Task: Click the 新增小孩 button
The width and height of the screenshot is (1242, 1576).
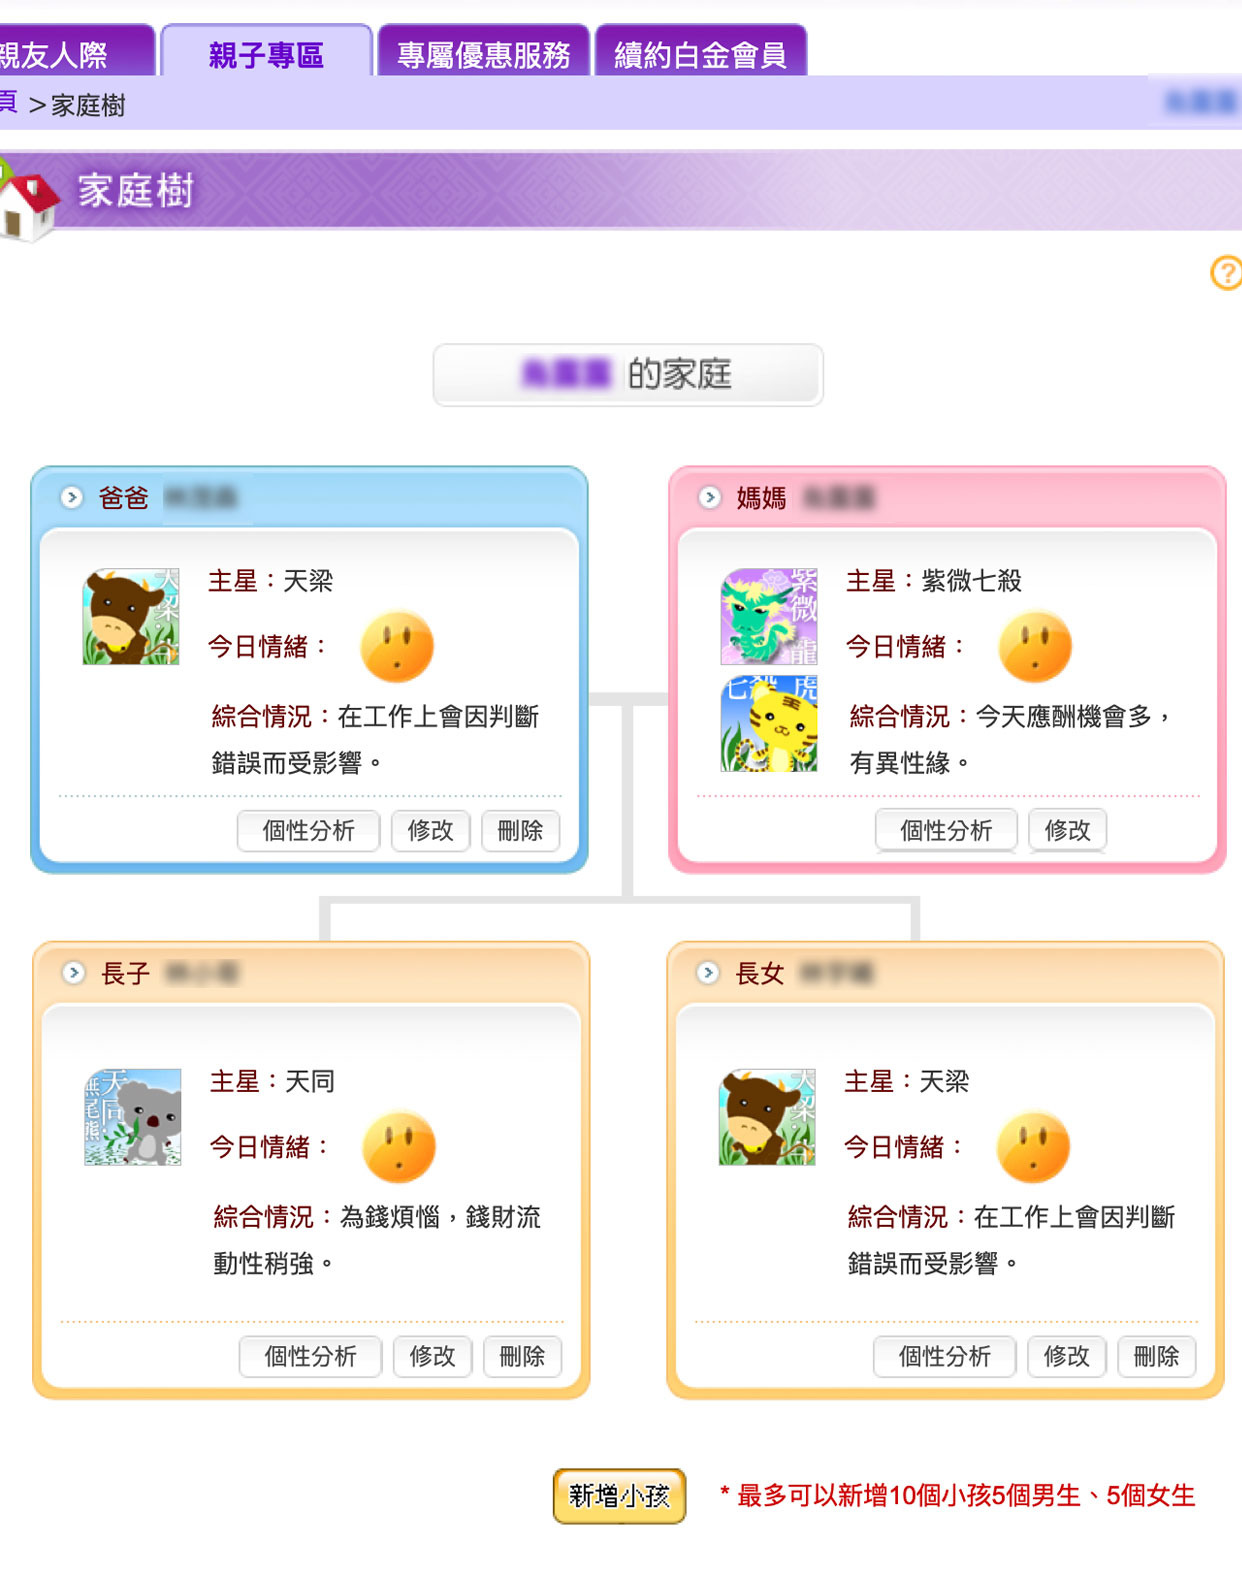Action: click(619, 1496)
